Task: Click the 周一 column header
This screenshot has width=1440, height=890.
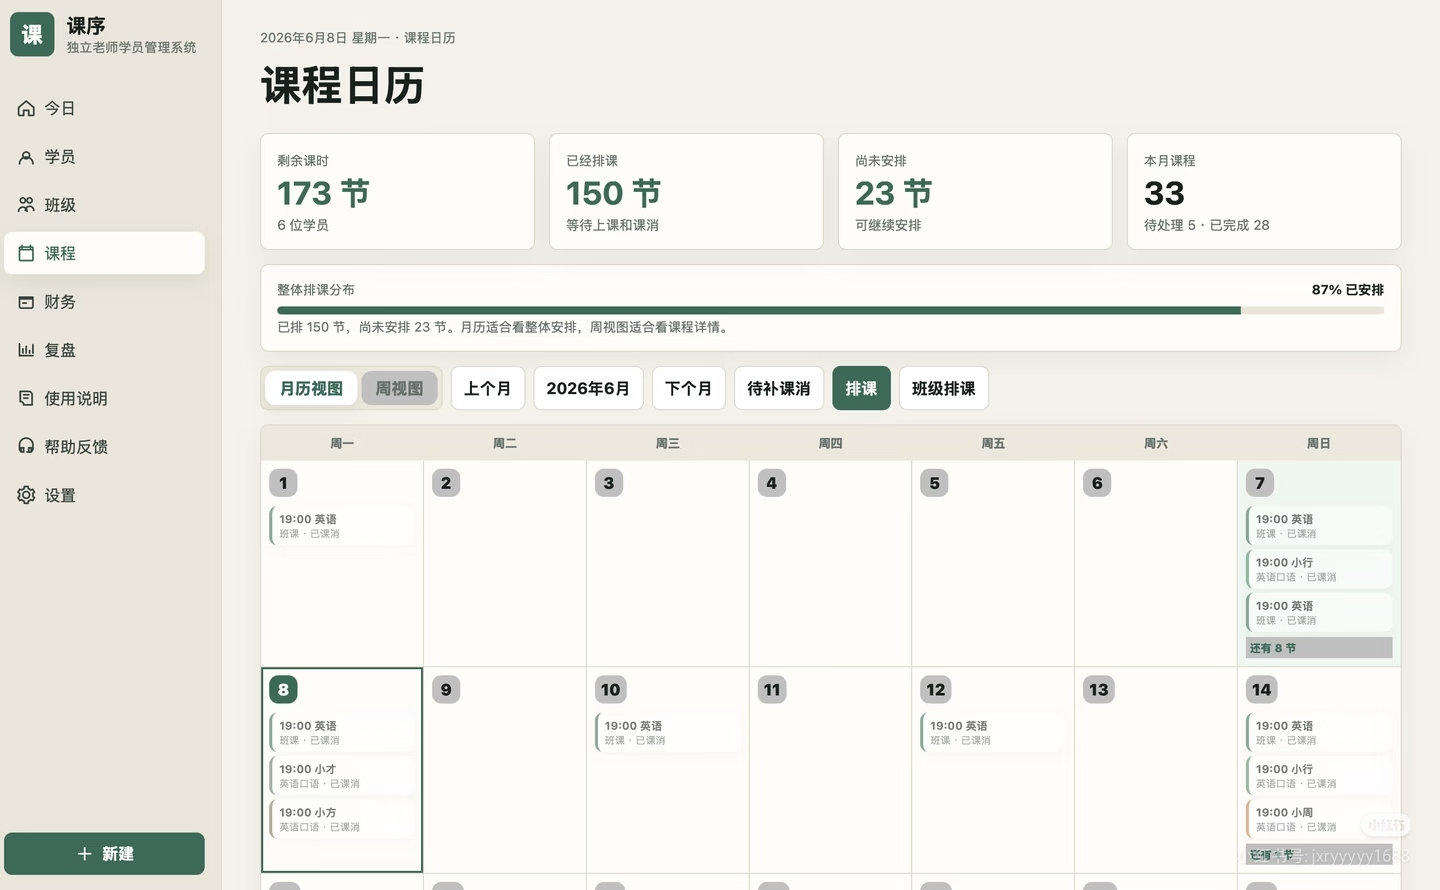Action: point(342,443)
